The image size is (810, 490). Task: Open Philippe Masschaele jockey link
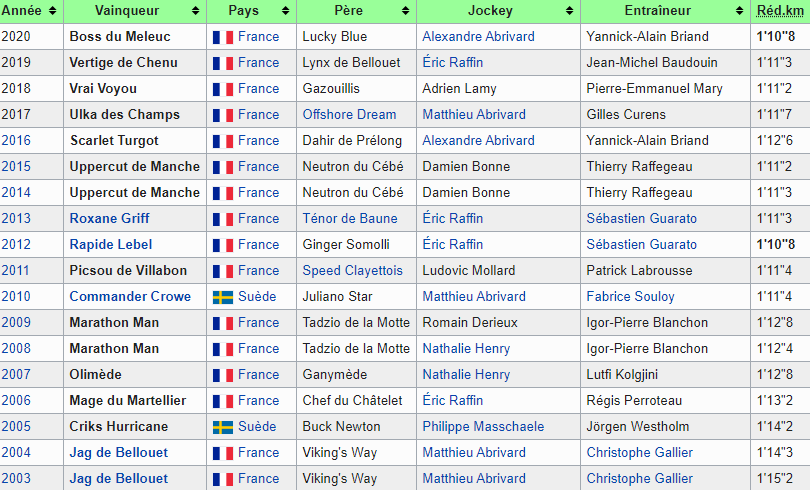(483, 427)
